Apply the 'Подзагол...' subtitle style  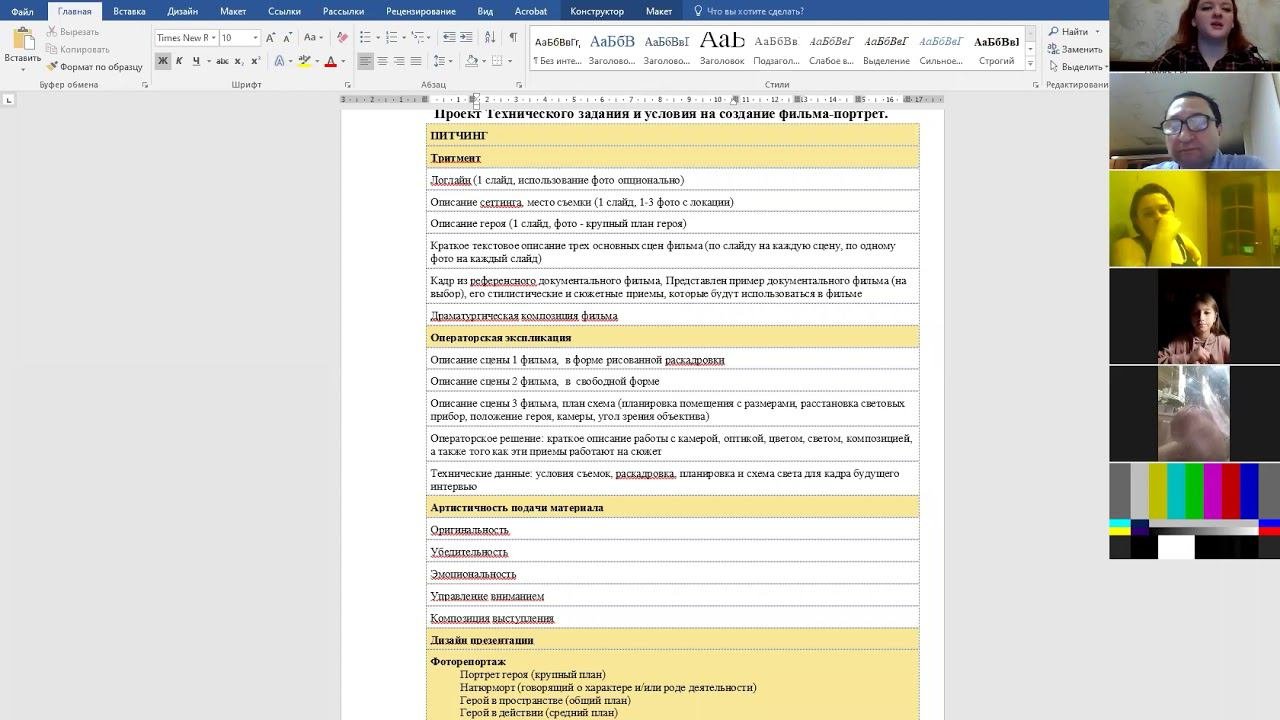pos(776,49)
